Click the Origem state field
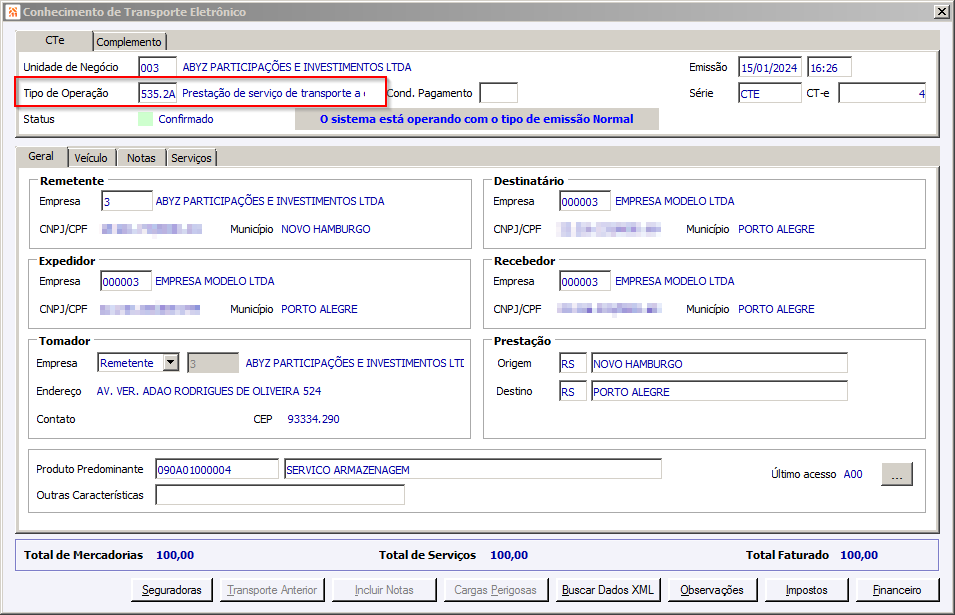 point(573,364)
